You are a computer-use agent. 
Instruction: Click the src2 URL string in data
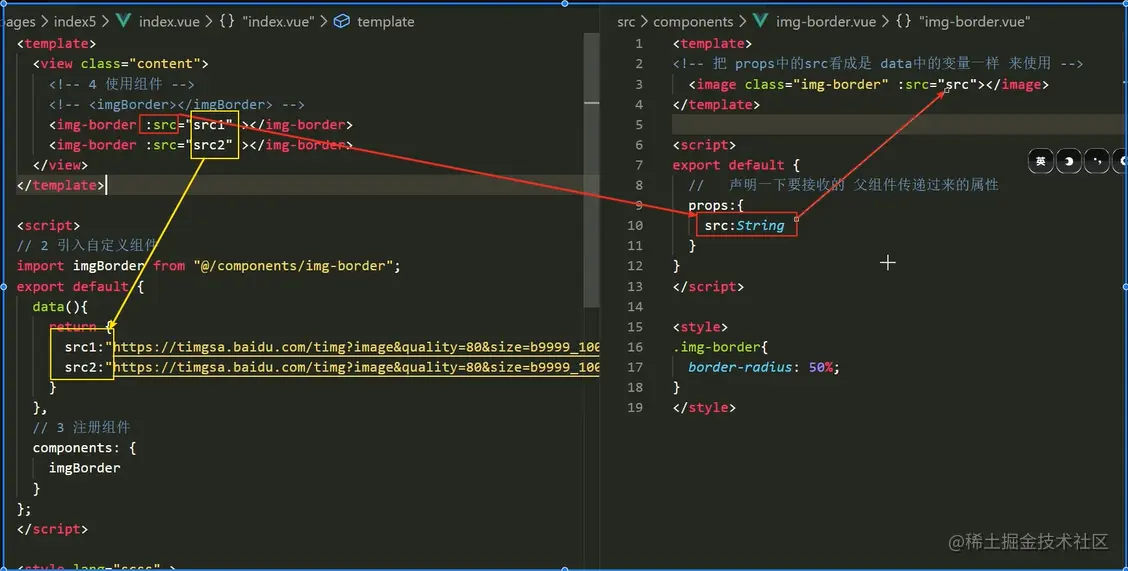[x=352, y=367]
